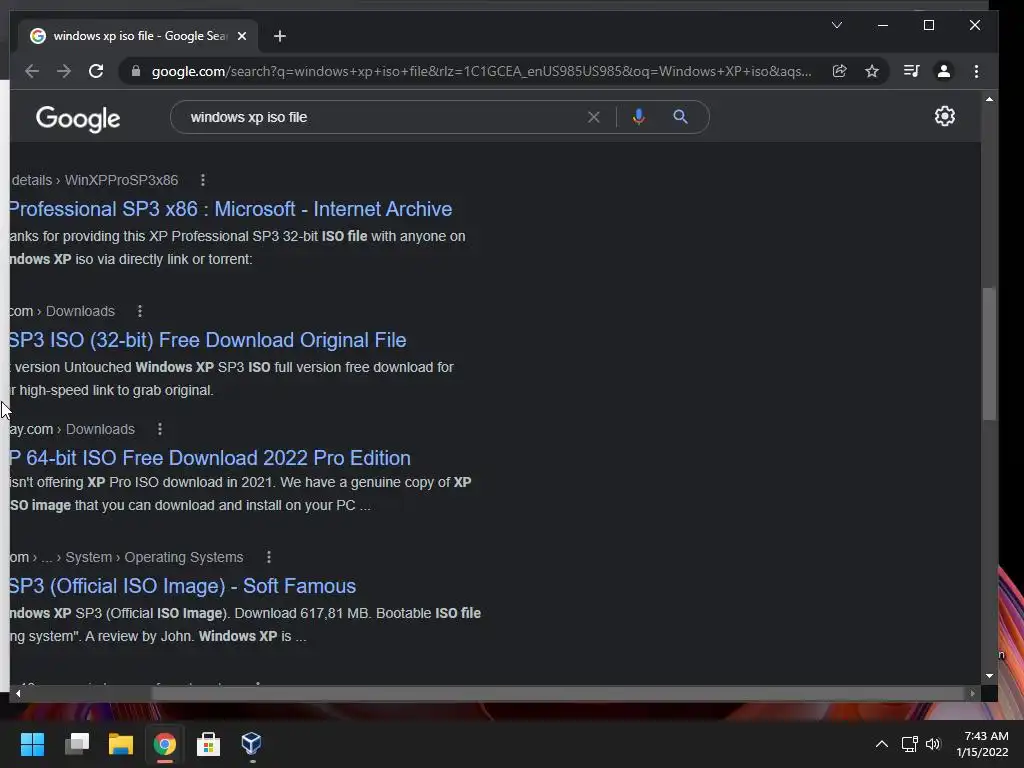Viewport: 1024px width, 768px height.
Task: Click the System › Operating Systems breadcrumb
Action: pyautogui.click(x=154, y=557)
